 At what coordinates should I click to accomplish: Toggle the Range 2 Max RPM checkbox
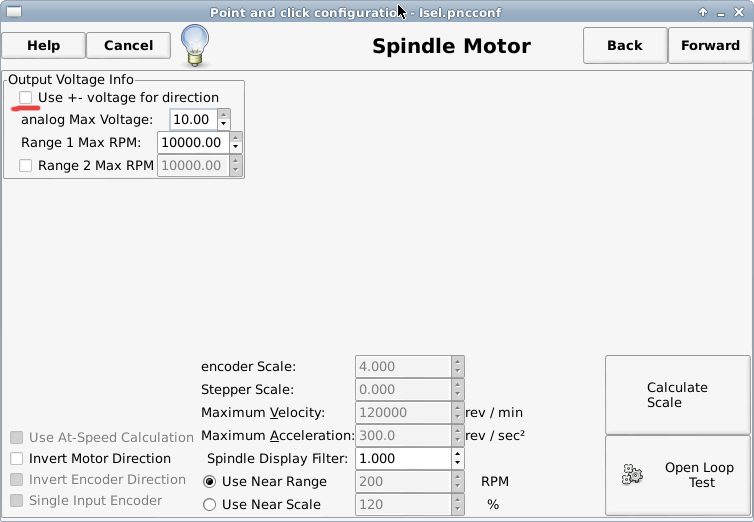pos(25,166)
